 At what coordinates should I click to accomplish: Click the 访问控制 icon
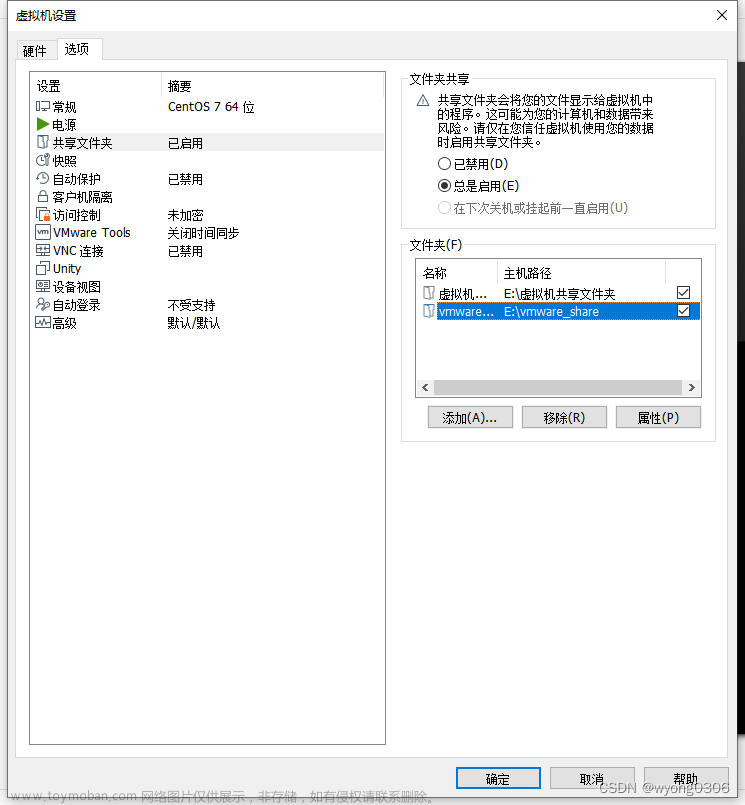point(43,214)
